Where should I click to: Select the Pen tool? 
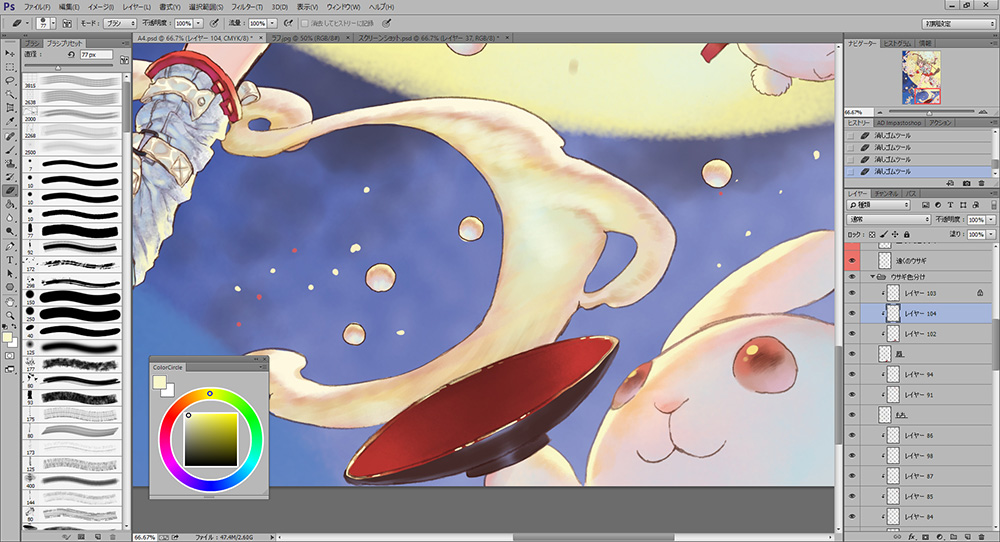10,246
